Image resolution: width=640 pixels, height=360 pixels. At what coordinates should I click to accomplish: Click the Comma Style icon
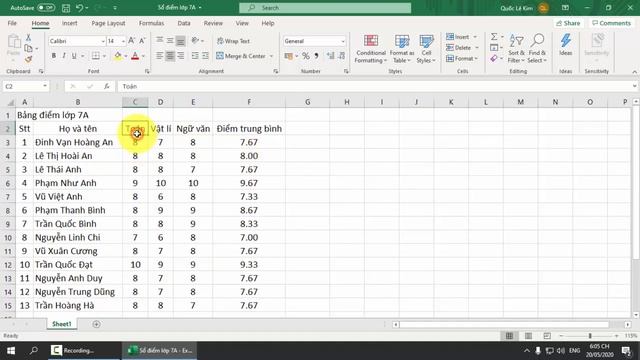click(316, 56)
